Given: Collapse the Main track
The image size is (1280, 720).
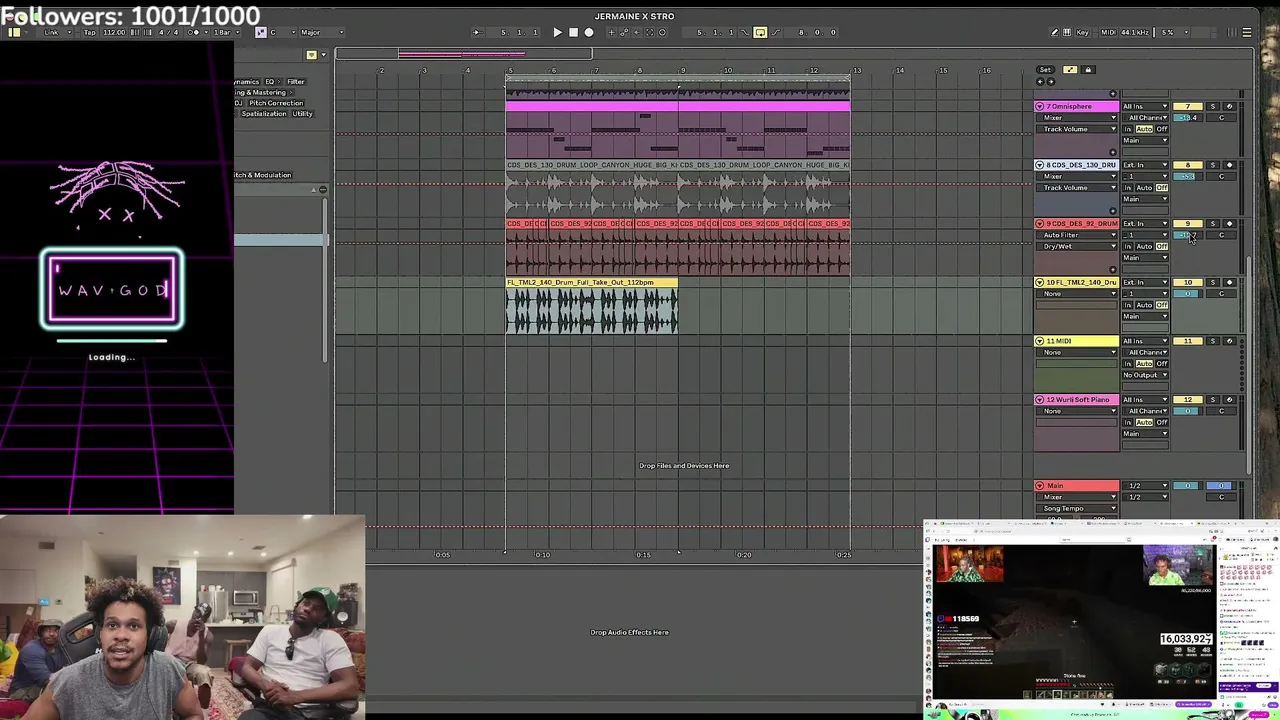Looking at the screenshot, I should (x=1040, y=486).
